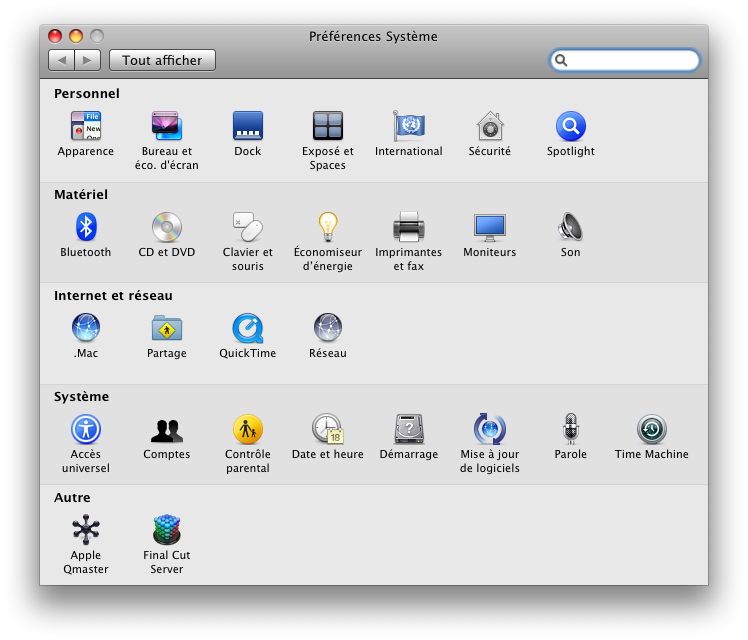Open Partage sharing folder icon

tap(166, 328)
